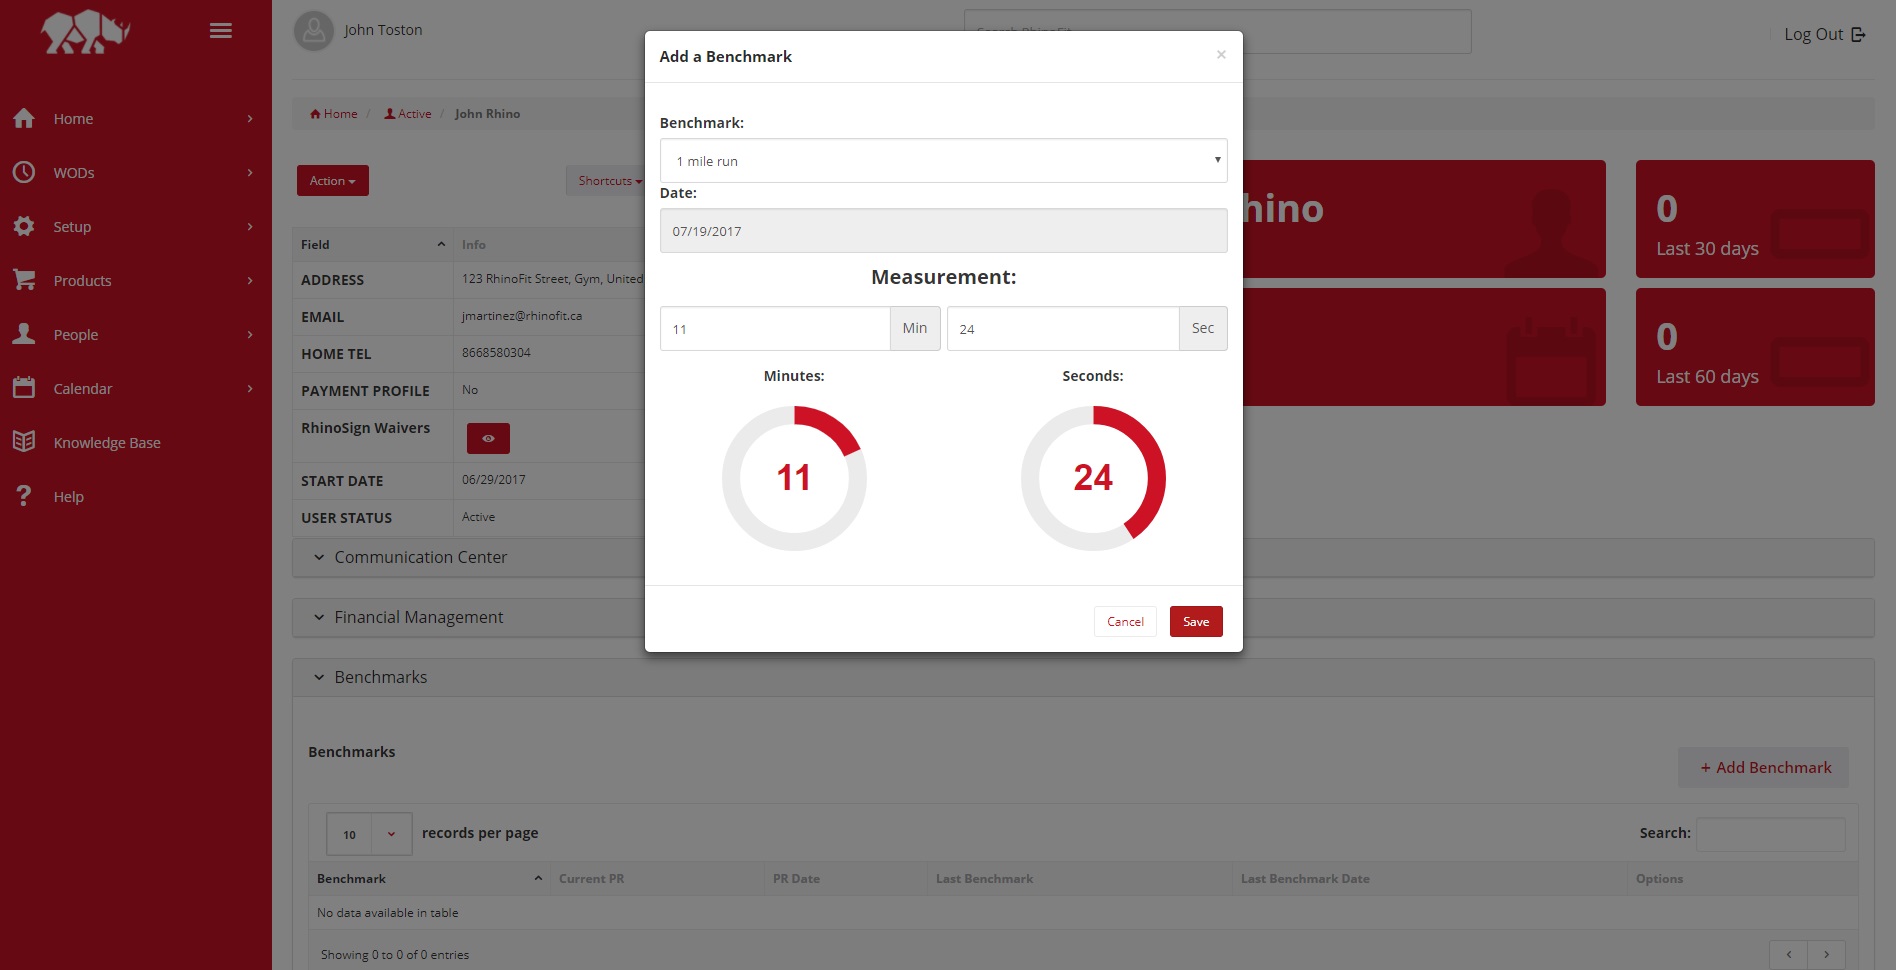Open the Calendar icon

click(x=24, y=388)
